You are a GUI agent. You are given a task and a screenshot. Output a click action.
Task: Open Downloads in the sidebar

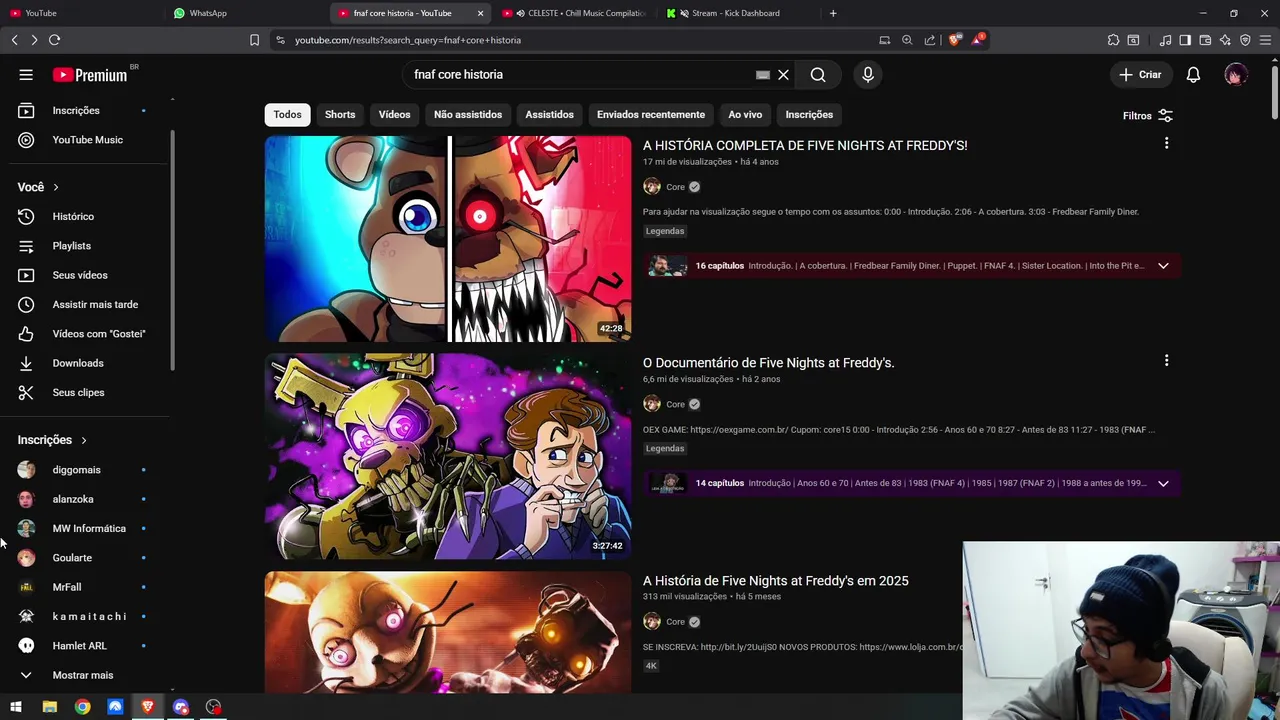tap(84, 363)
